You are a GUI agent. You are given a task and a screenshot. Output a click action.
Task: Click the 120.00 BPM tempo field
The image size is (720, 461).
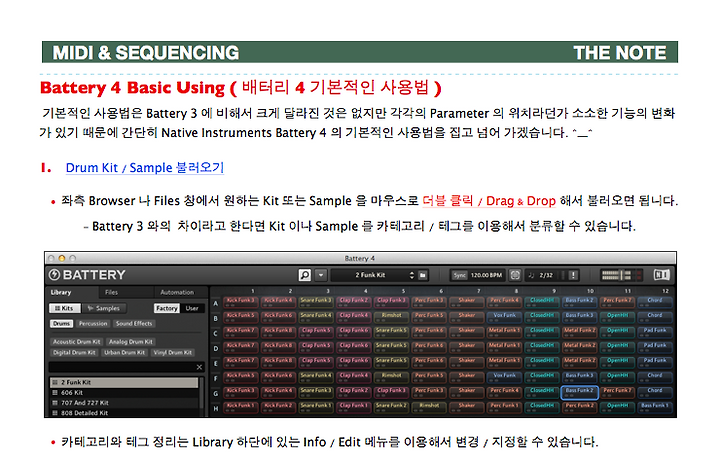486,275
